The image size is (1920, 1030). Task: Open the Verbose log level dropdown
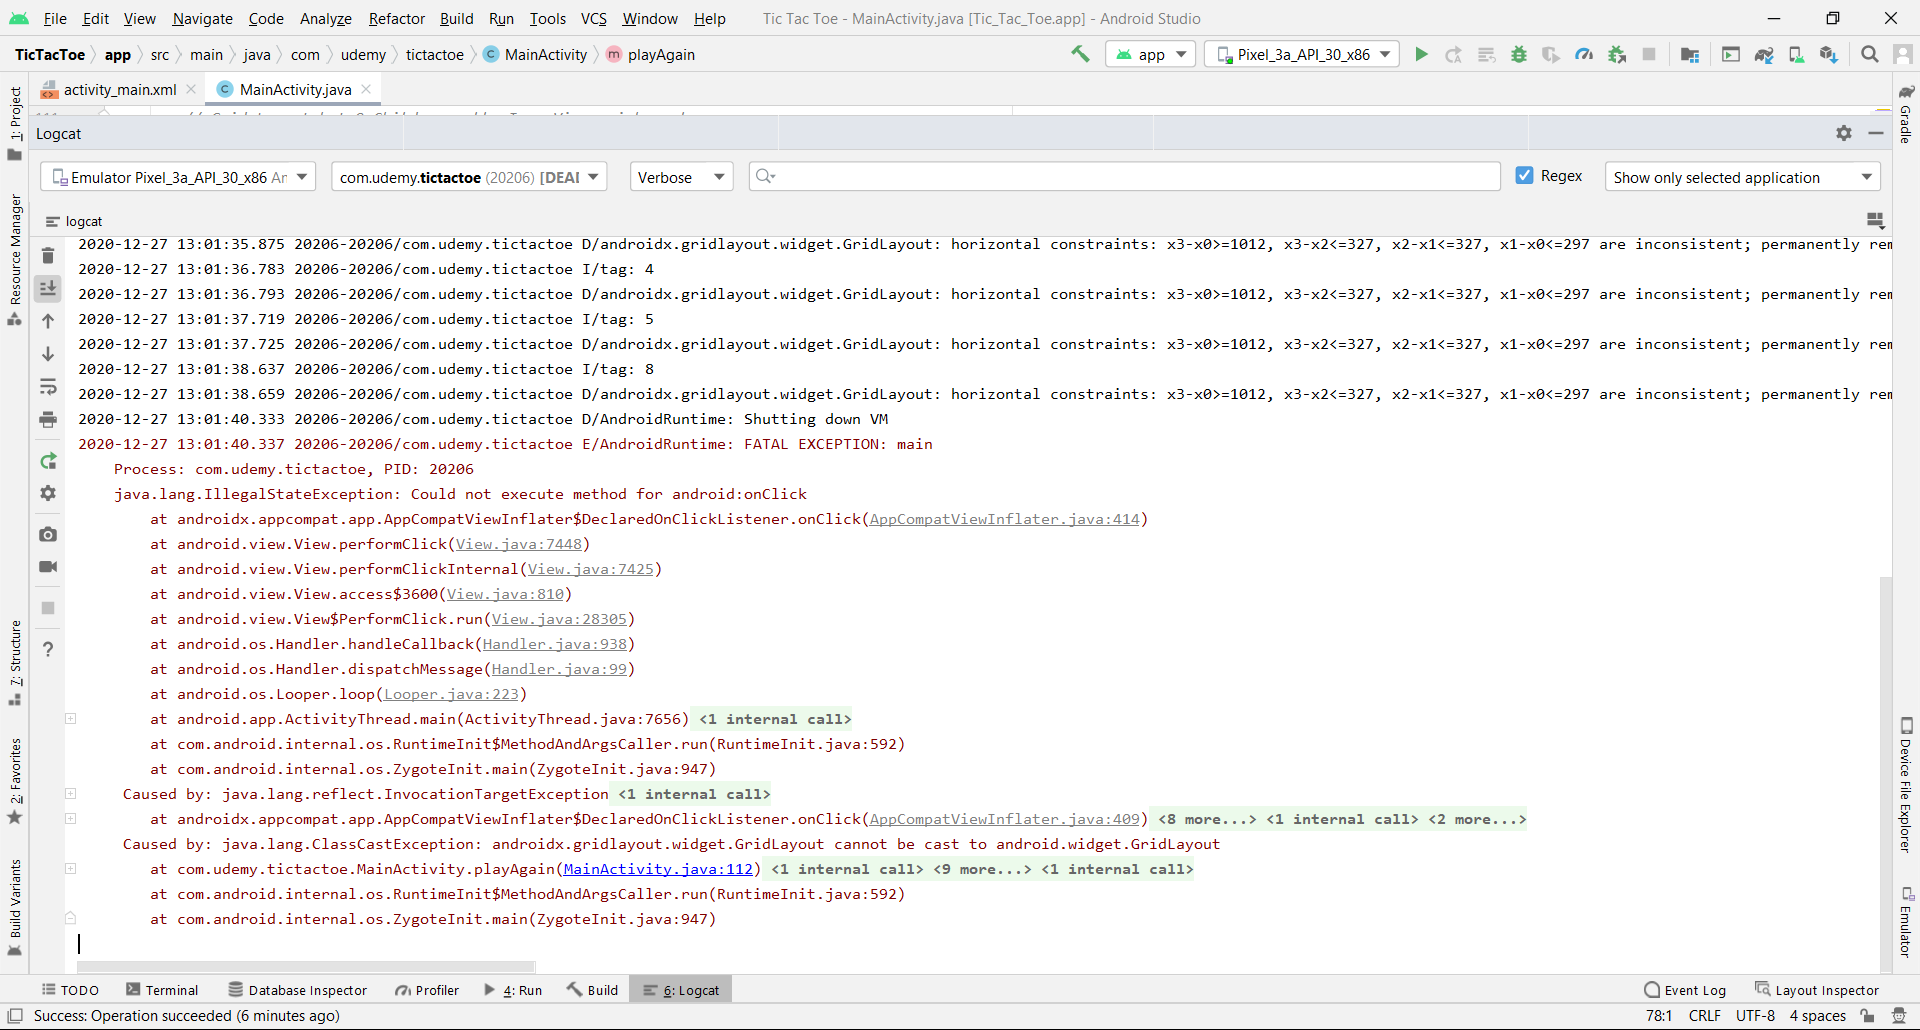[681, 177]
